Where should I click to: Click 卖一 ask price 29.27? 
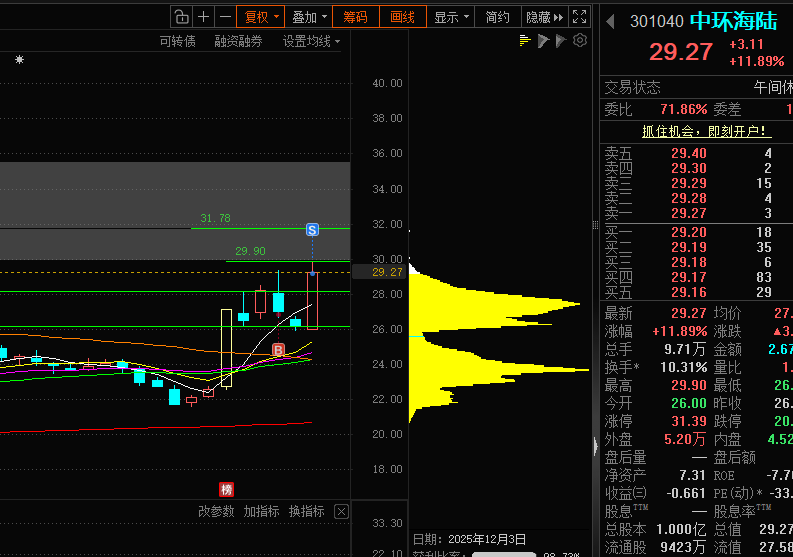(688, 213)
